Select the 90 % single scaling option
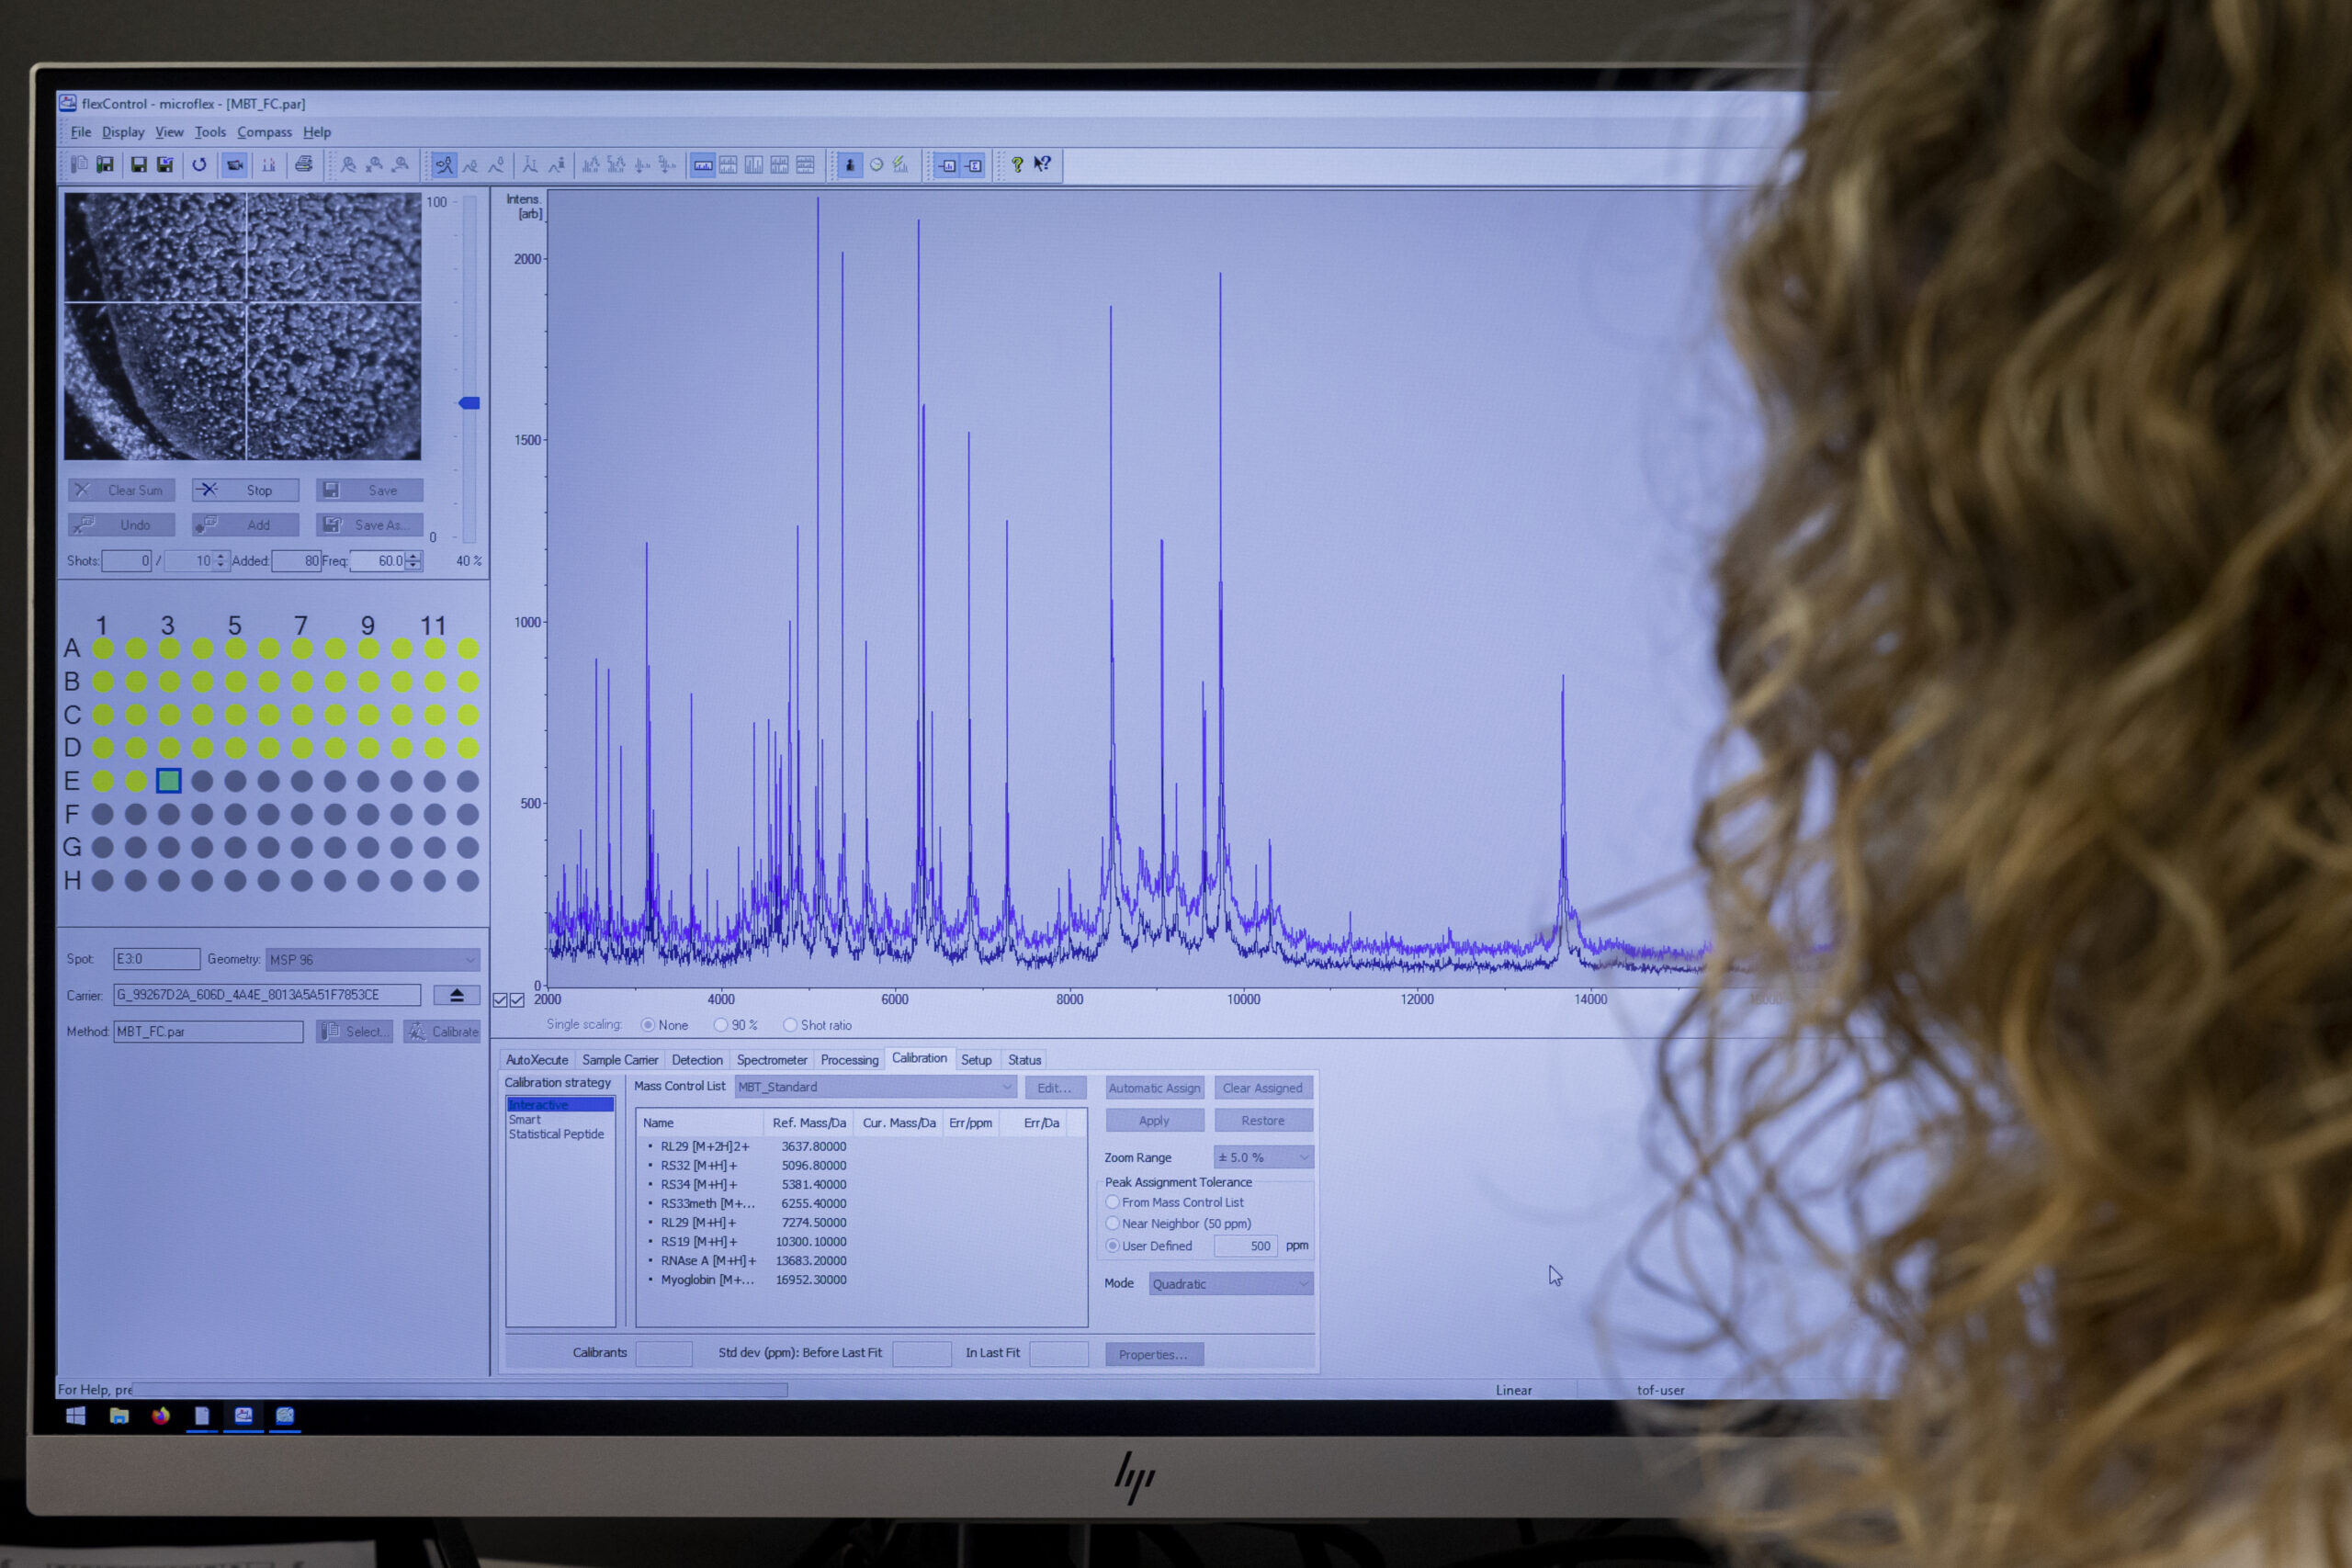 click(721, 1025)
